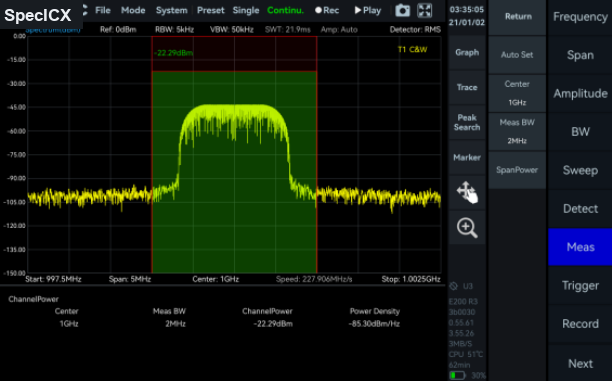This screenshot has height=381, width=612.
Task: Open the Mode menu
Action: point(133,11)
